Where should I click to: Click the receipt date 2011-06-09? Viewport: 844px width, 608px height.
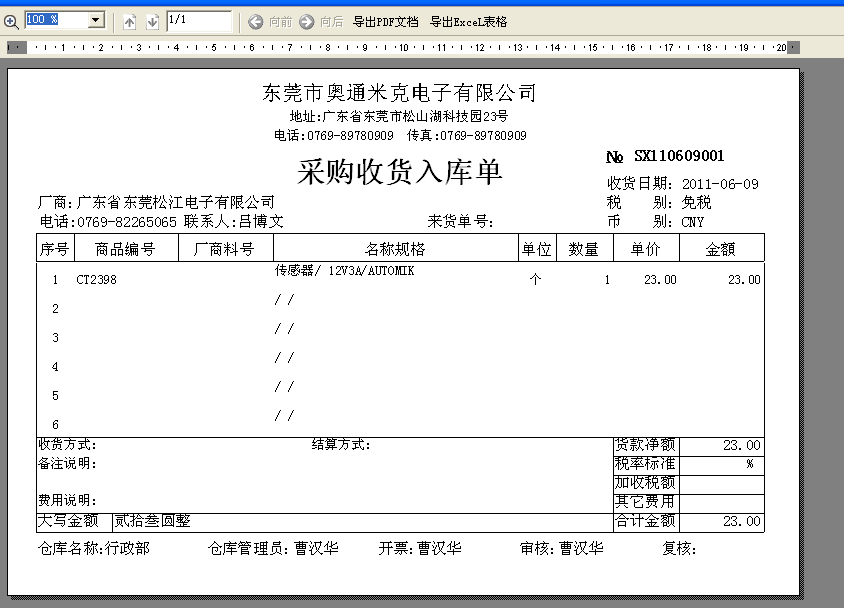(720, 184)
